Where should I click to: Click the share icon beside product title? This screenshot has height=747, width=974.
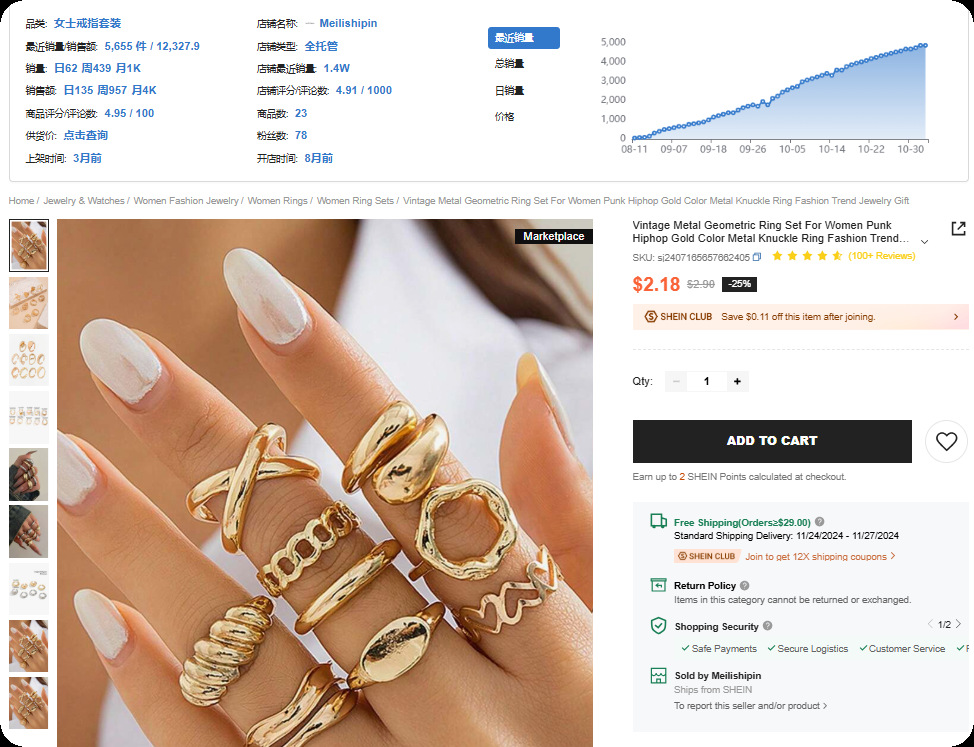(x=958, y=229)
